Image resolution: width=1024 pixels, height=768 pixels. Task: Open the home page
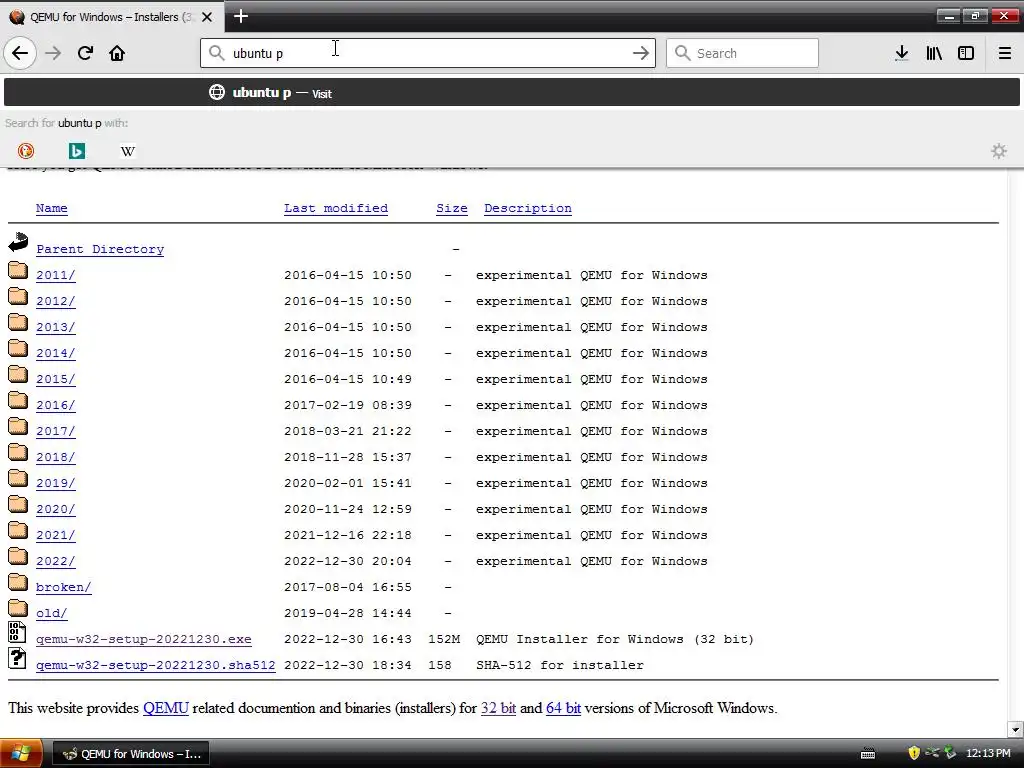pos(117,53)
